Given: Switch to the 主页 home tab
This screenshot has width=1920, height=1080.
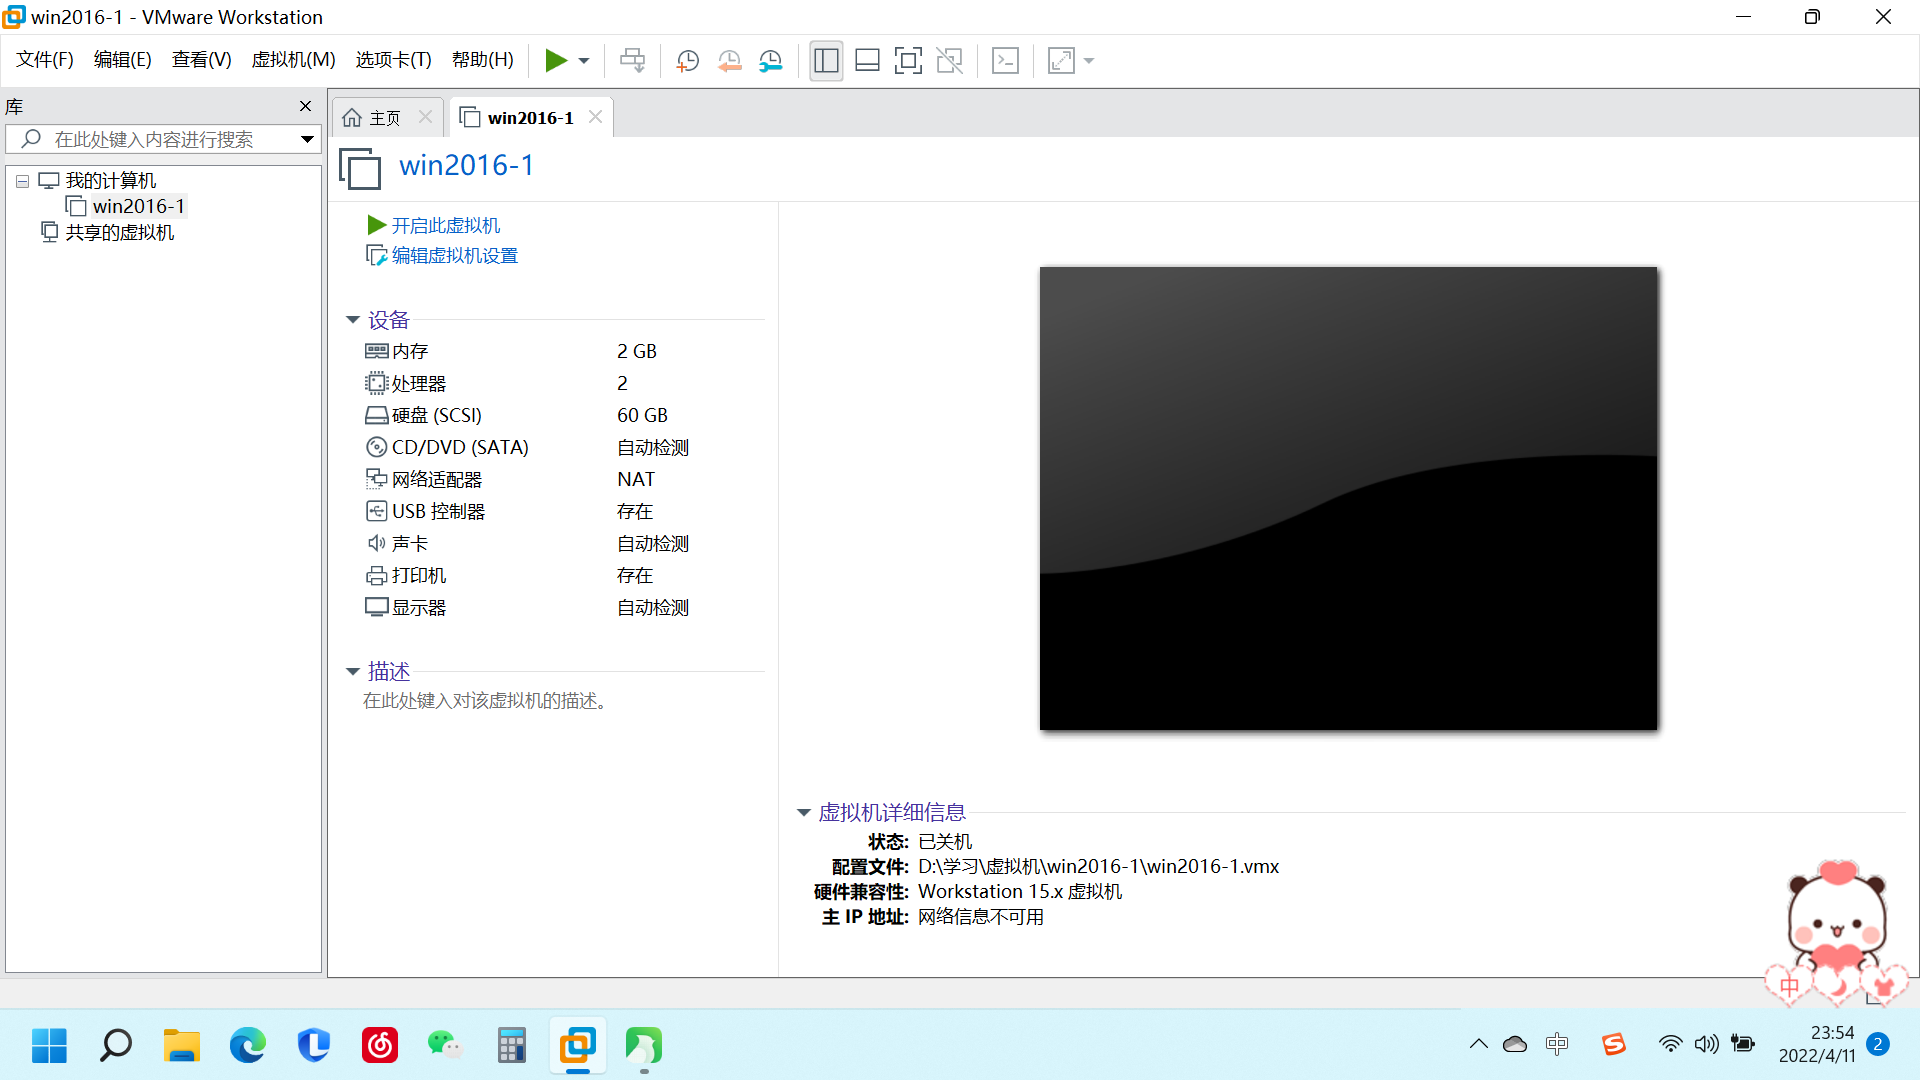Looking at the screenshot, I should 374,118.
